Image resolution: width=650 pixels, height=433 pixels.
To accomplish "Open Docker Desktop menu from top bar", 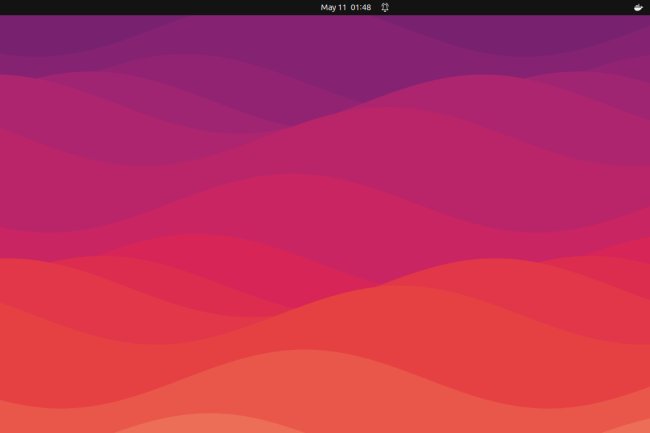I will click(638, 7).
